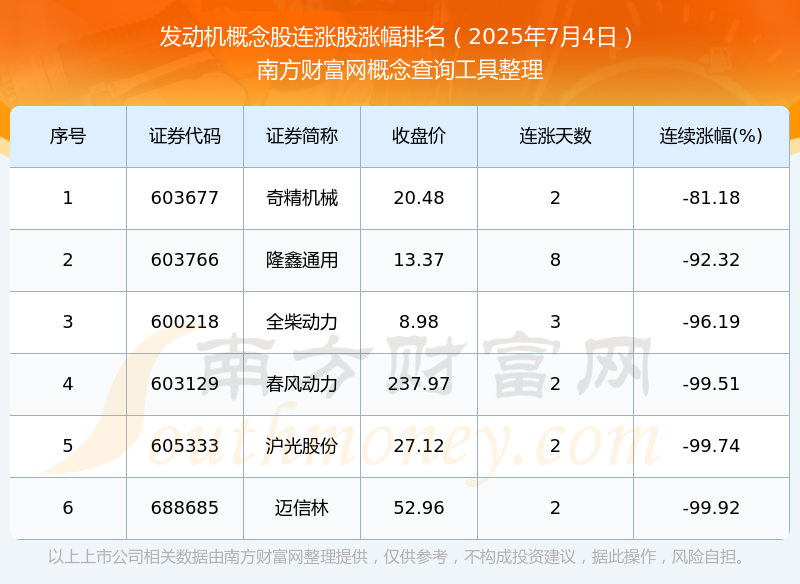Select the 证券简称 column header
This screenshot has width=800, height=584.
point(302,136)
